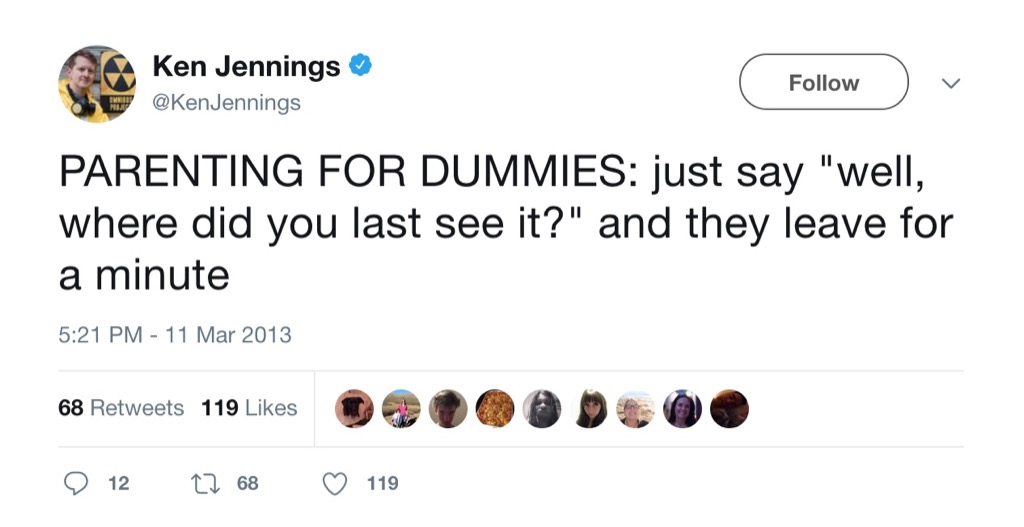Image resolution: width=1024 pixels, height=527 pixels.
Task: Click the liker avatar of woman with dark bangs
Action: coord(589,408)
